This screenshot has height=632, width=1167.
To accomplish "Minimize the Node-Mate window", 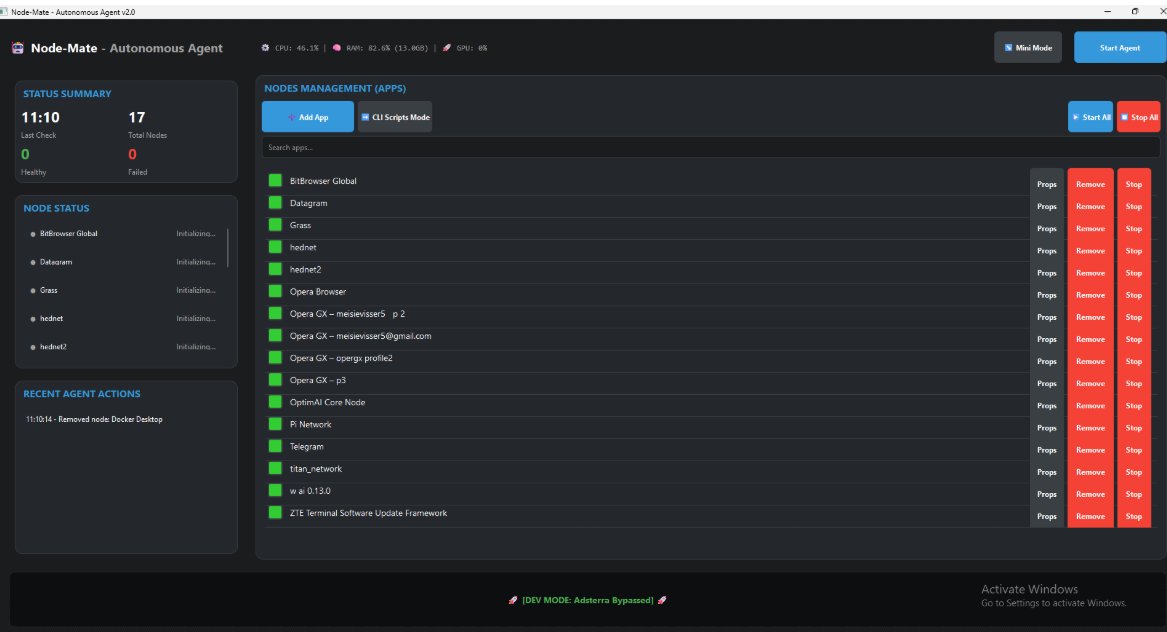I will point(1107,11).
